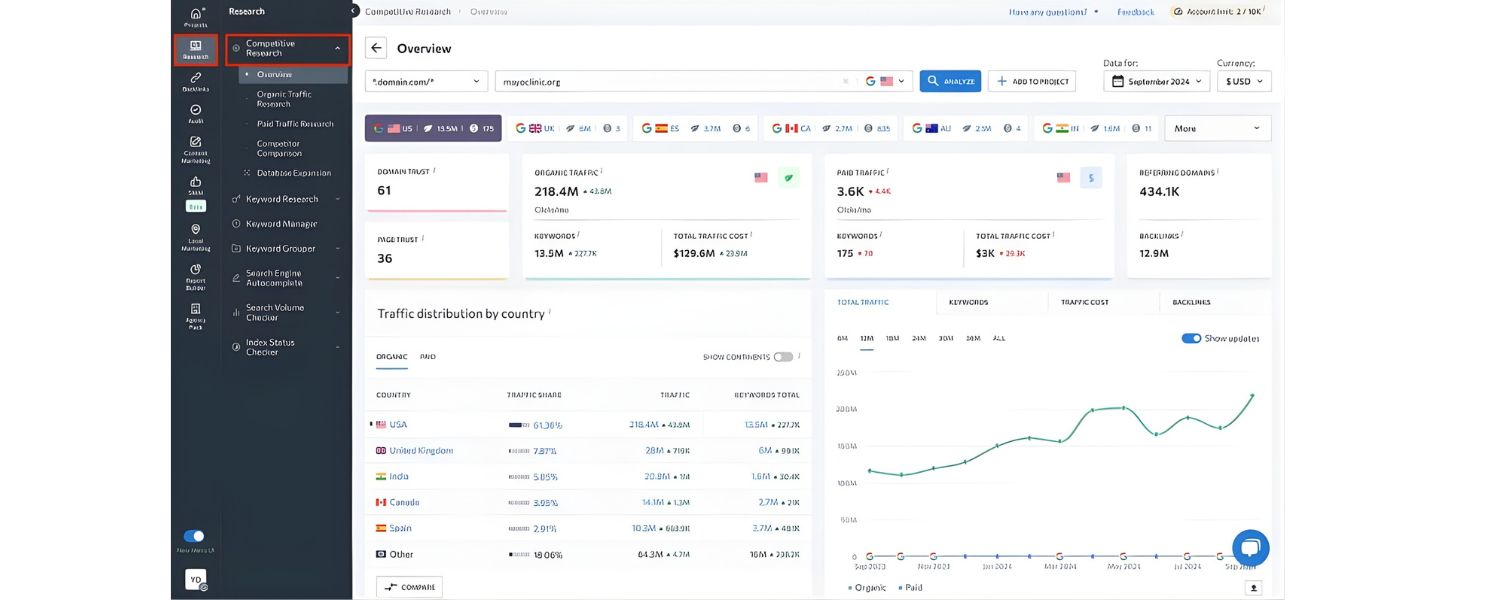
Task: Flip the toggle at the bottom of the sidebar
Action: 193,536
